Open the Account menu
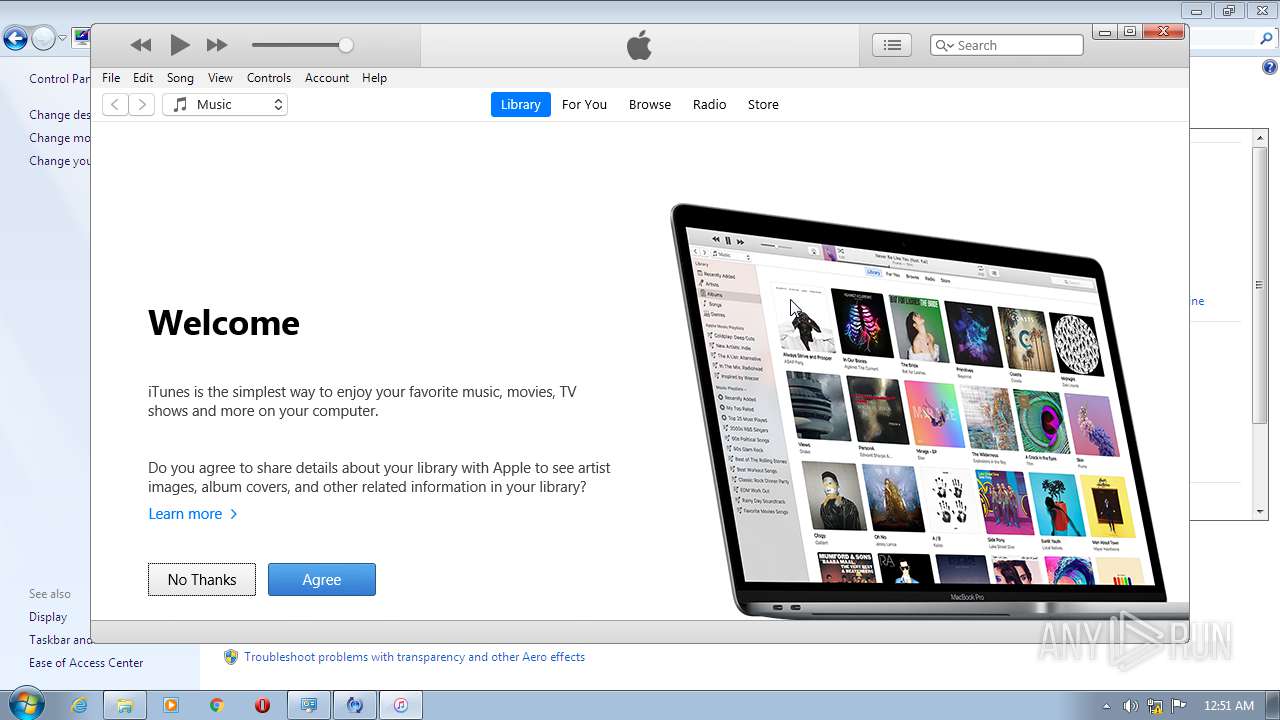The width and height of the screenshot is (1280, 720). [327, 78]
